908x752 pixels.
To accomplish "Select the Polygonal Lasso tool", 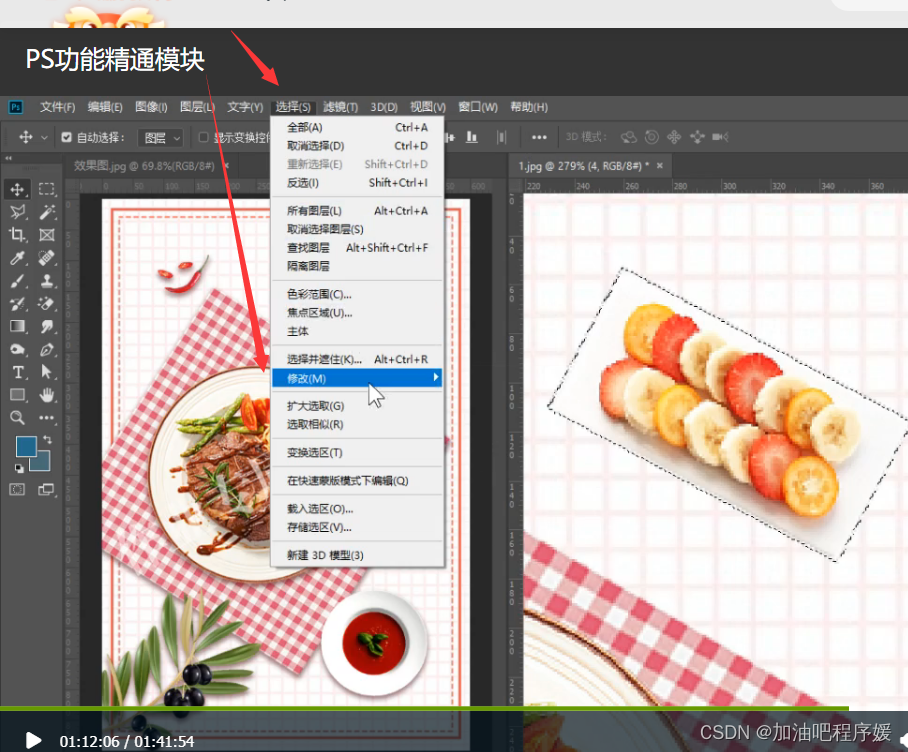I will [17, 212].
